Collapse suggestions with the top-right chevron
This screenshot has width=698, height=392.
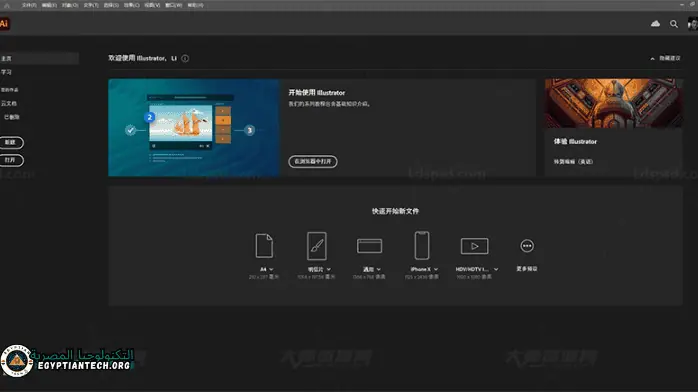point(652,59)
